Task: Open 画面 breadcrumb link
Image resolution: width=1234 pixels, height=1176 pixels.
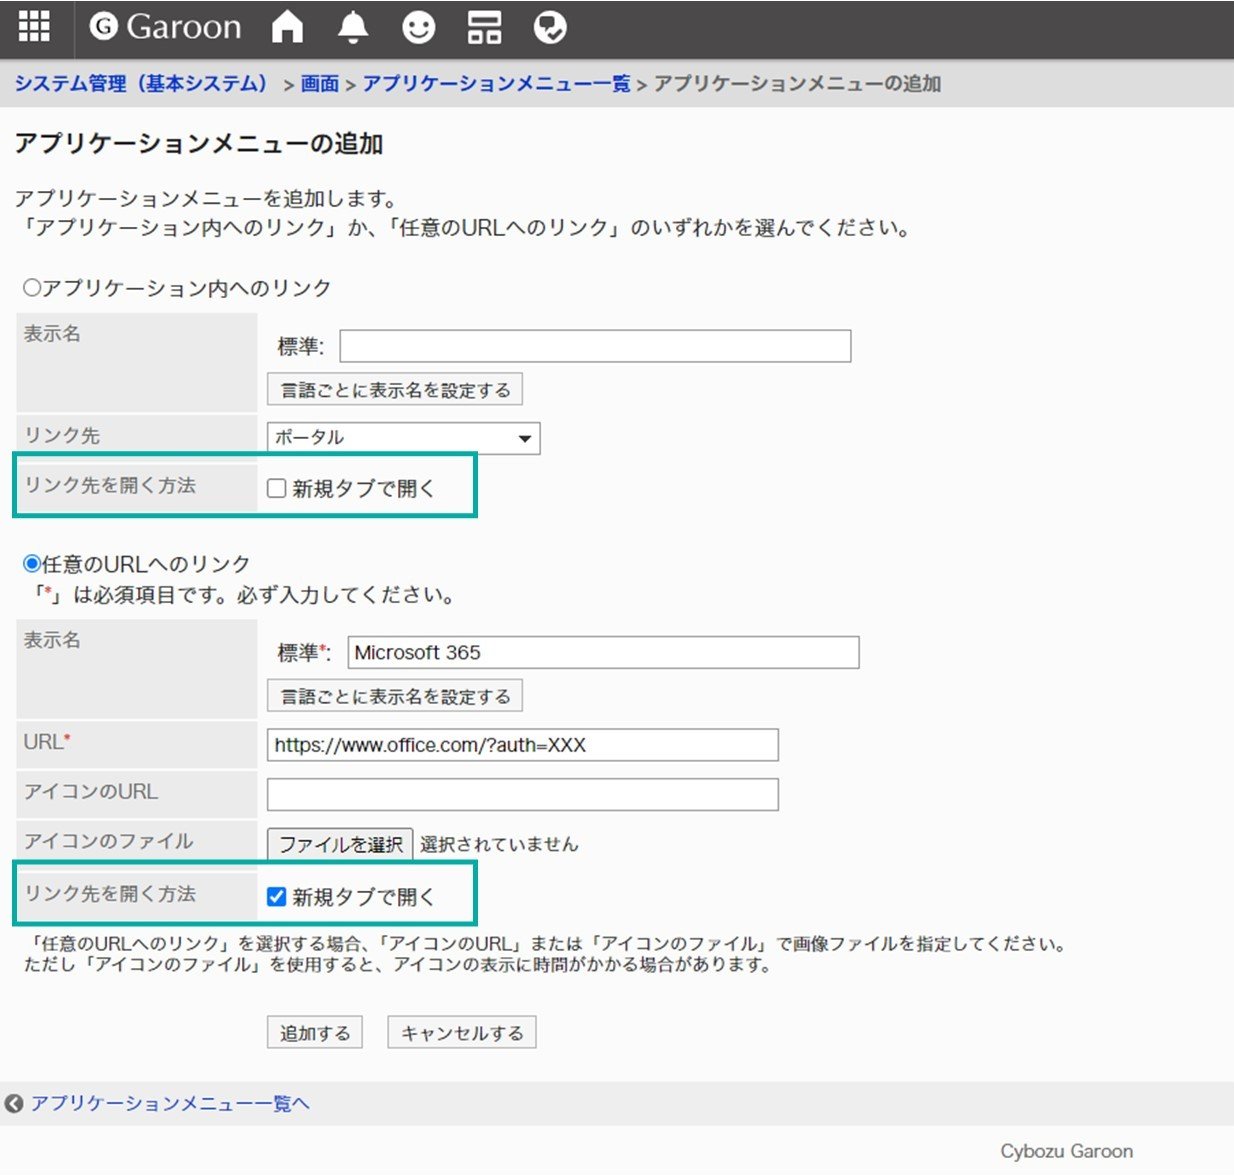Action: coord(320,84)
